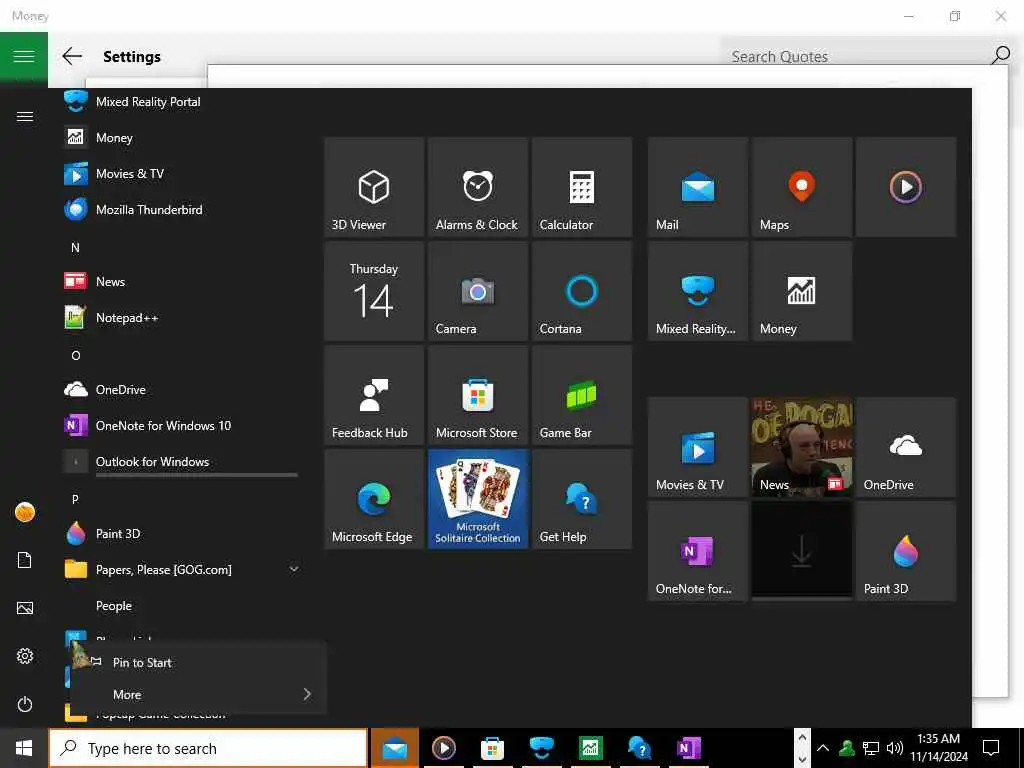Open People from the app list

point(182,606)
